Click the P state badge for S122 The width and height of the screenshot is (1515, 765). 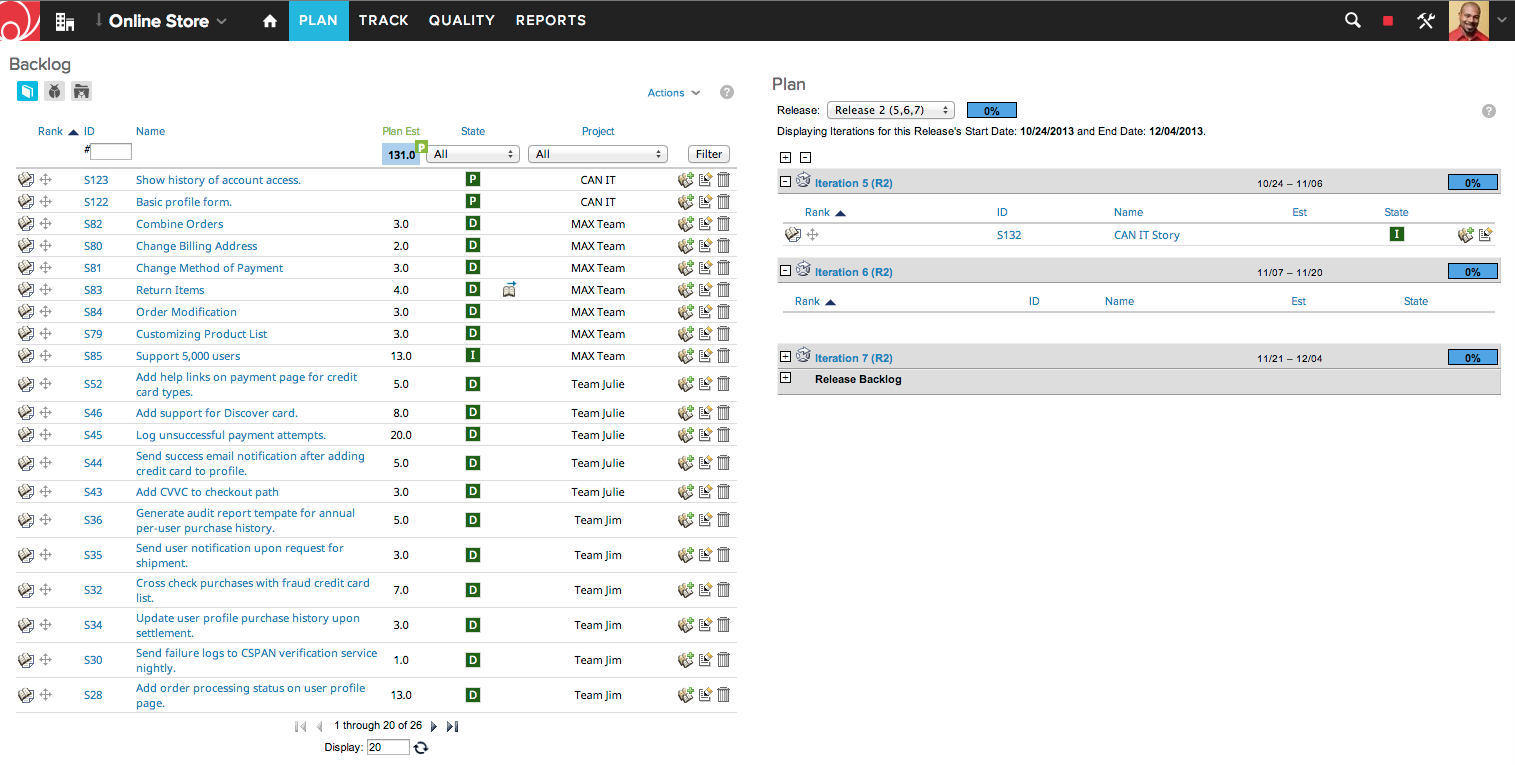point(473,202)
